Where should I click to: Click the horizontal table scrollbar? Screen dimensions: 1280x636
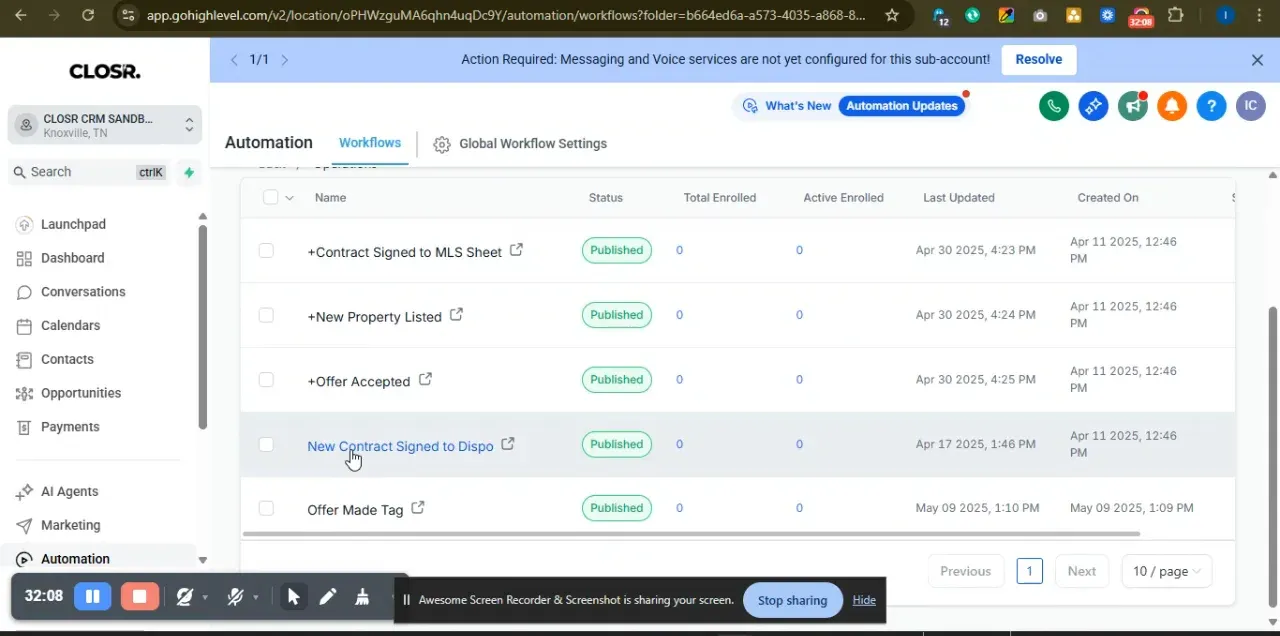coord(691,534)
